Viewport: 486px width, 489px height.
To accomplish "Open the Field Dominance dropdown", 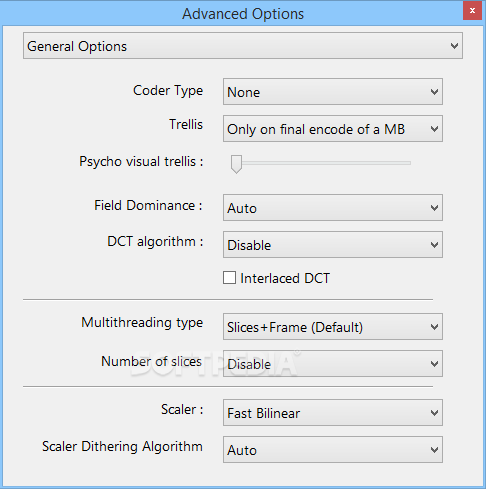I will [x=333, y=208].
